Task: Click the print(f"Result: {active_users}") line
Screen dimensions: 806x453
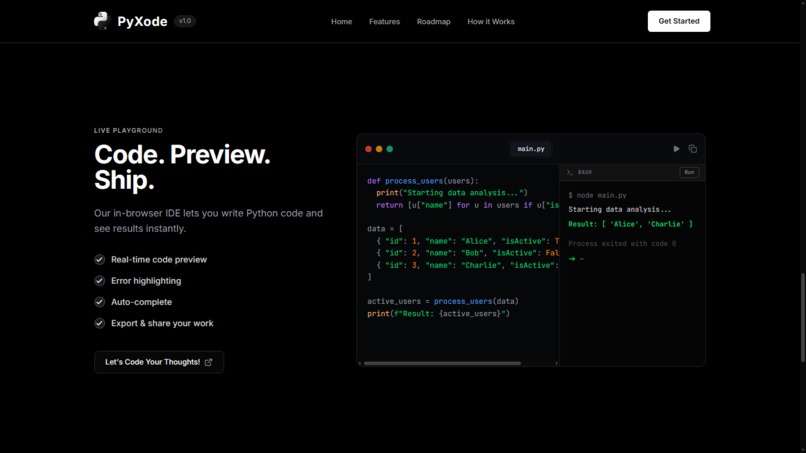Action: pos(438,314)
